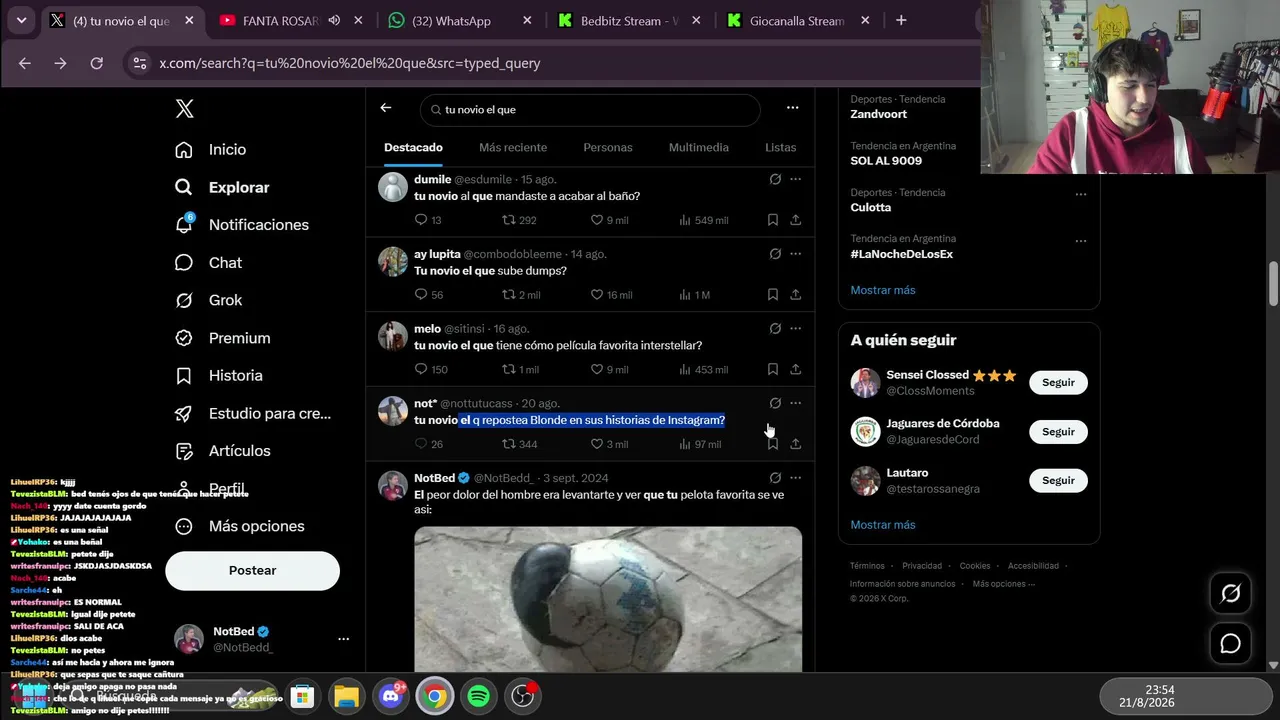This screenshot has width=1280, height=720.
Task: Click the site info icon in address bar
Action: coord(140,63)
